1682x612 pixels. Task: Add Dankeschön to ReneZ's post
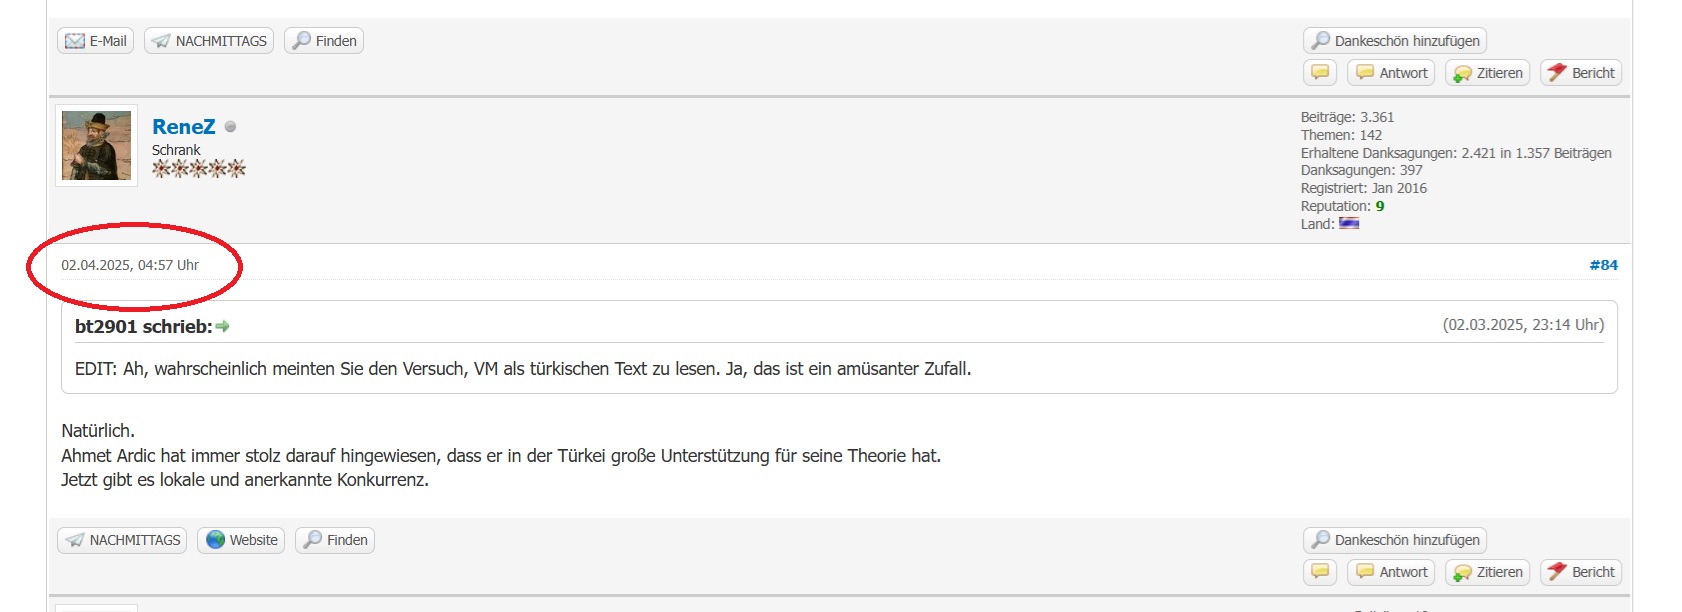[x=1395, y=540]
